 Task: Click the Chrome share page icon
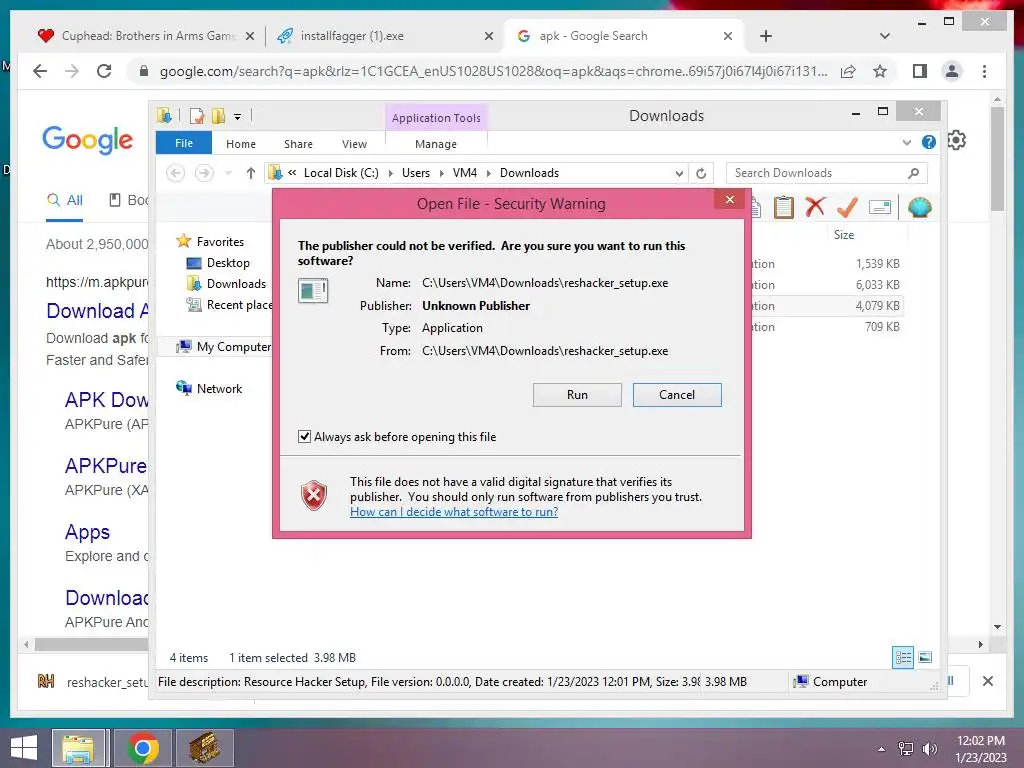click(848, 71)
